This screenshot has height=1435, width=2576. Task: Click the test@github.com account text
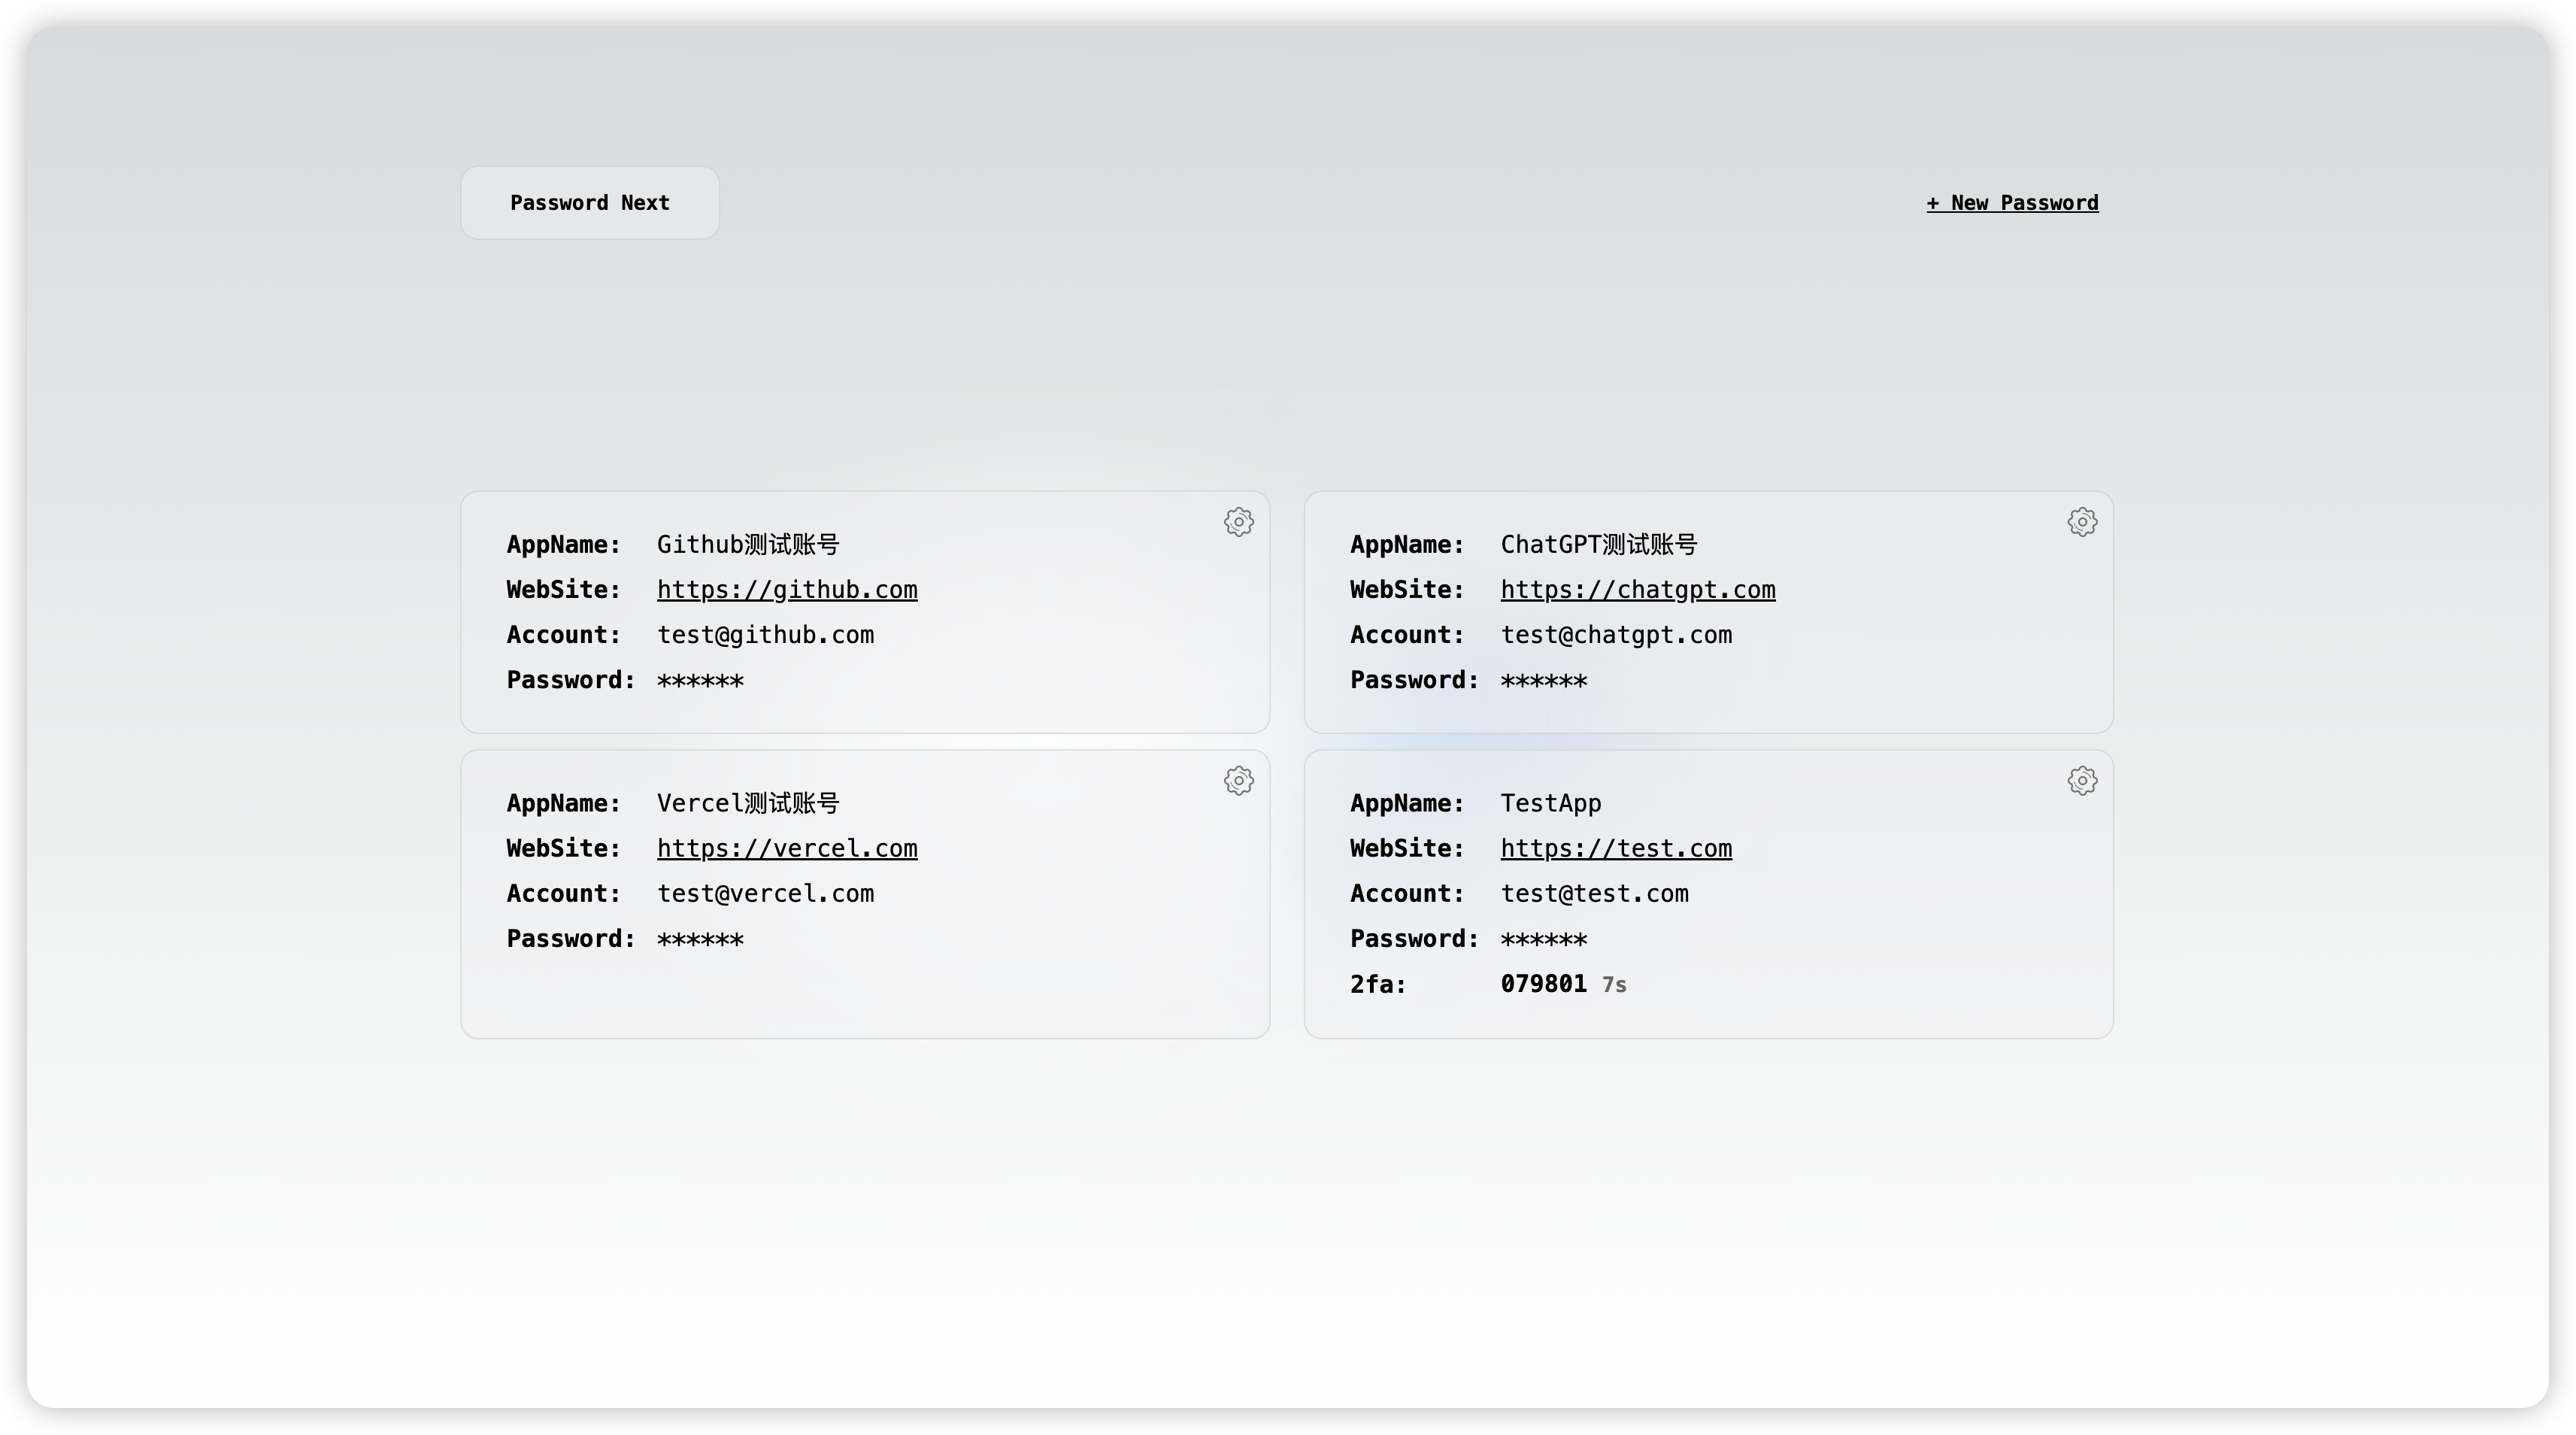[x=765, y=635]
